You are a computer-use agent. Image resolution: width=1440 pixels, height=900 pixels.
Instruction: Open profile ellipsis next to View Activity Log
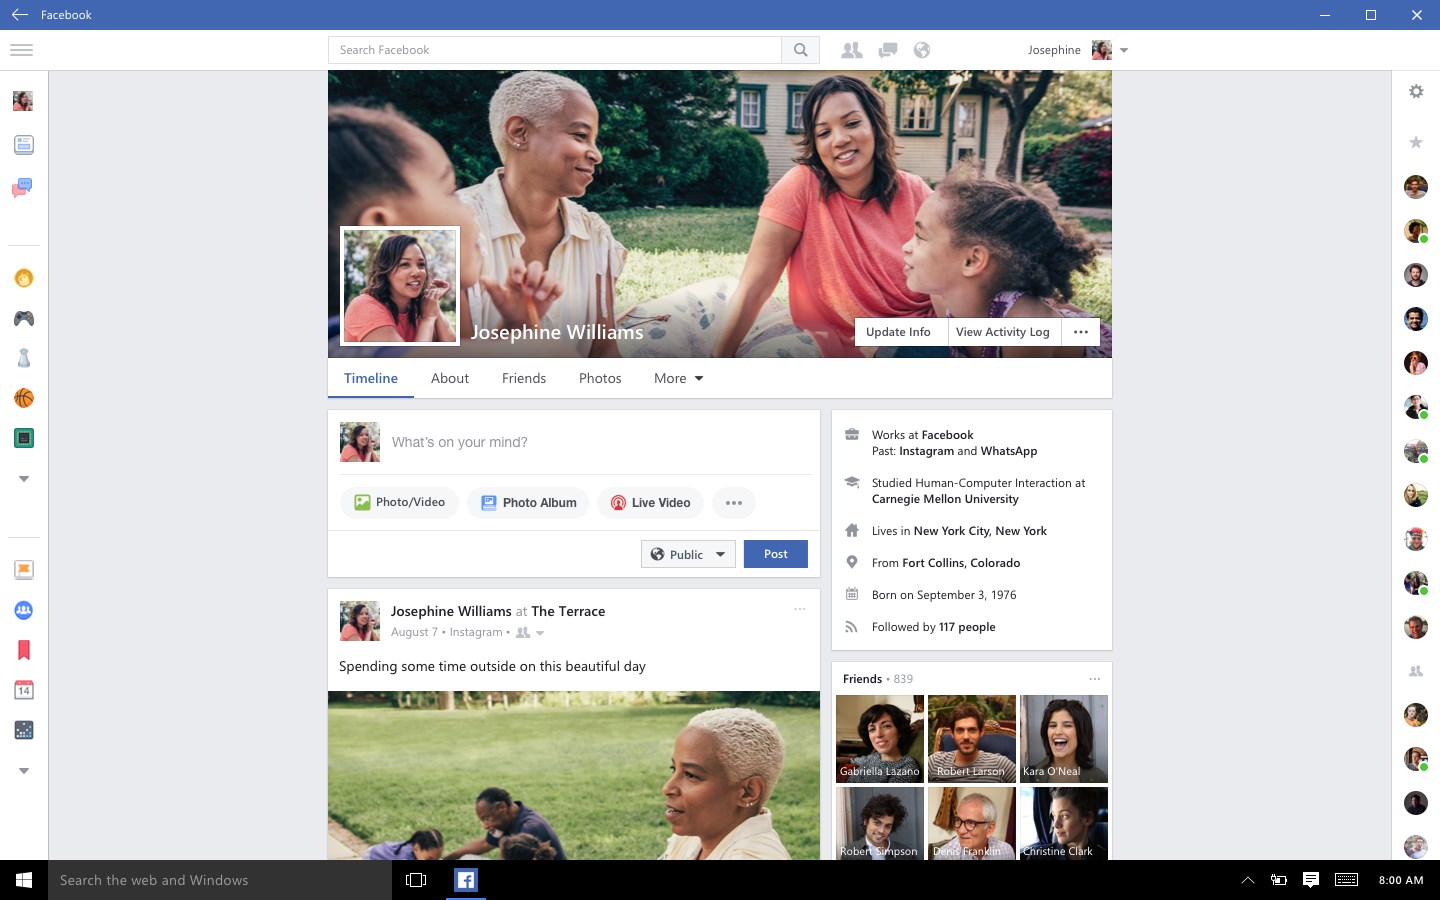pos(1081,332)
